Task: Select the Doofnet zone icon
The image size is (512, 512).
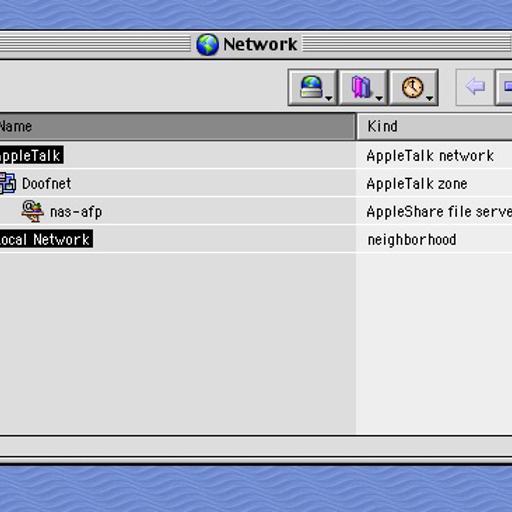Action: [x=7, y=183]
